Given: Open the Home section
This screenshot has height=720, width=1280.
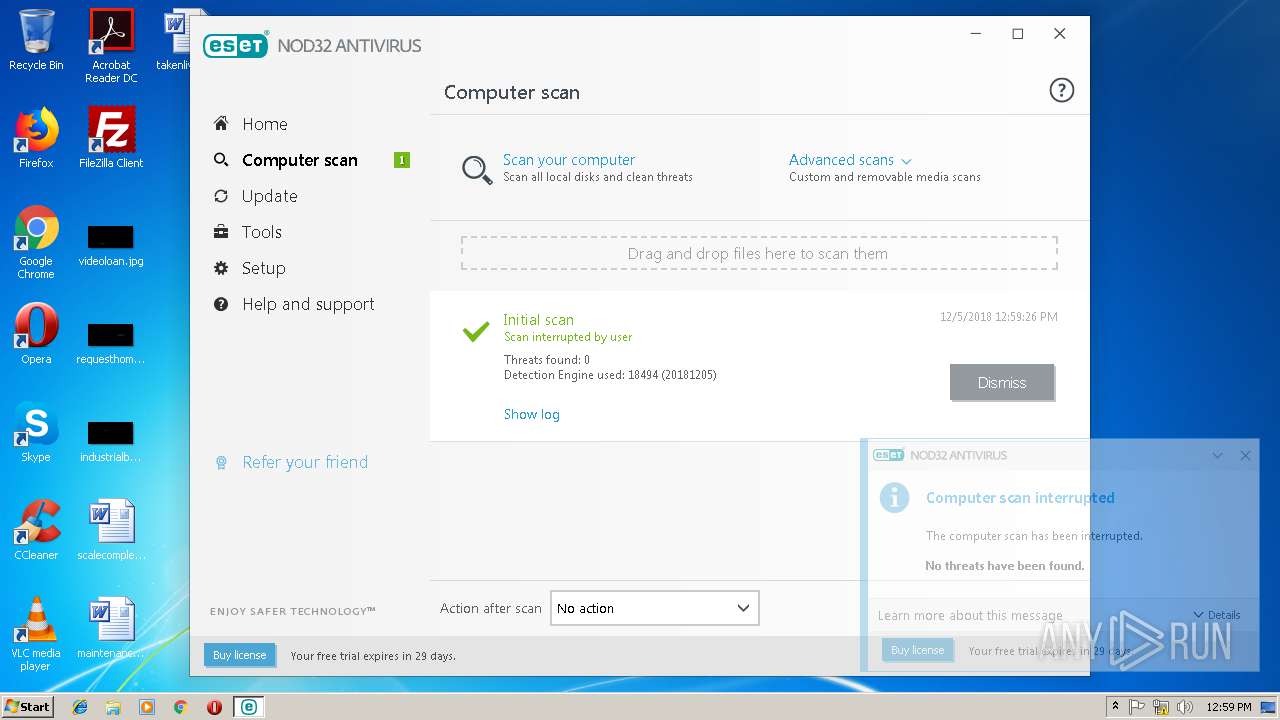Looking at the screenshot, I should pyautogui.click(x=264, y=124).
